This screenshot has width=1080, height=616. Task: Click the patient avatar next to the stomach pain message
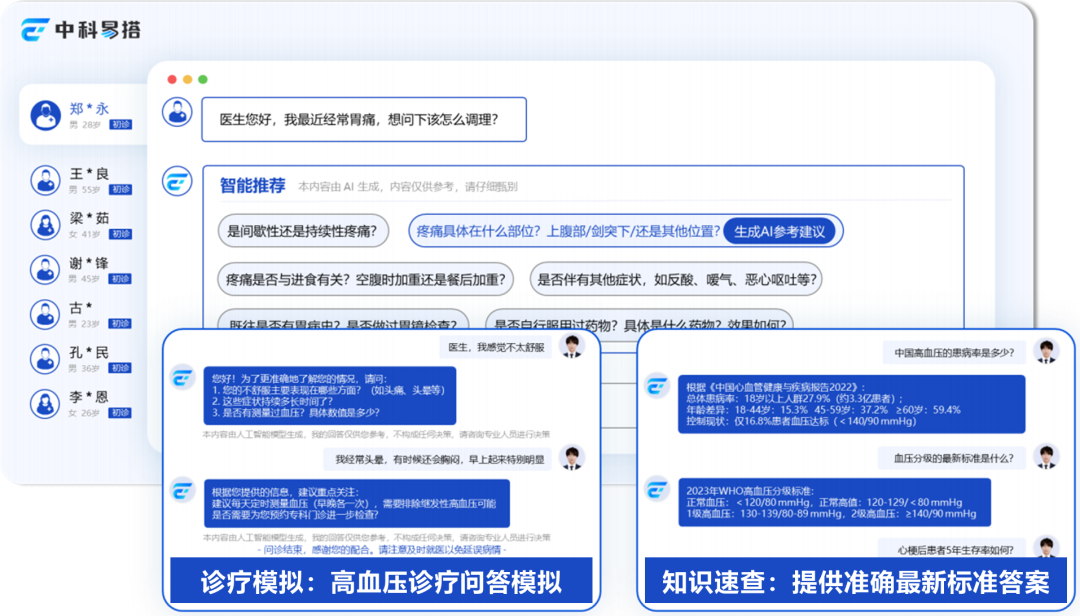pyautogui.click(x=176, y=112)
